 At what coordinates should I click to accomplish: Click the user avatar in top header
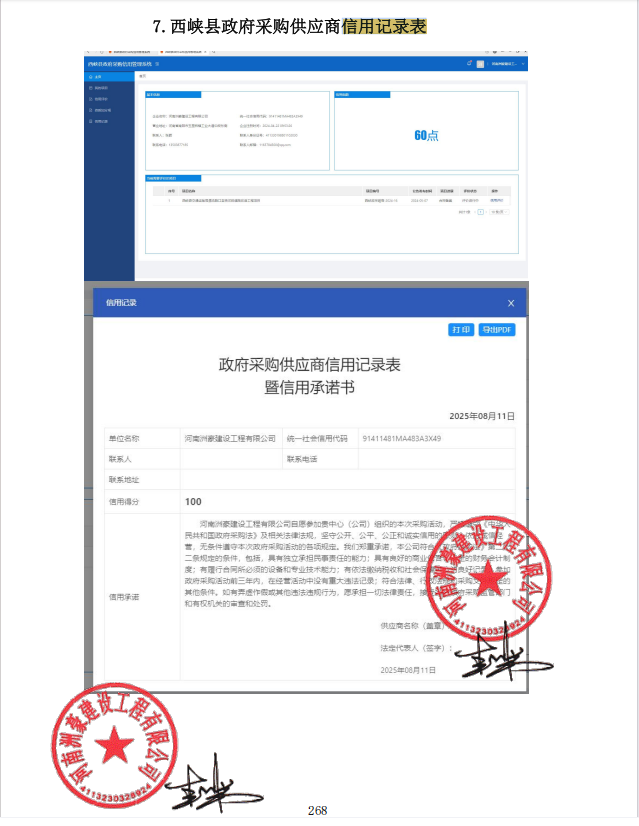click(x=480, y=63)
